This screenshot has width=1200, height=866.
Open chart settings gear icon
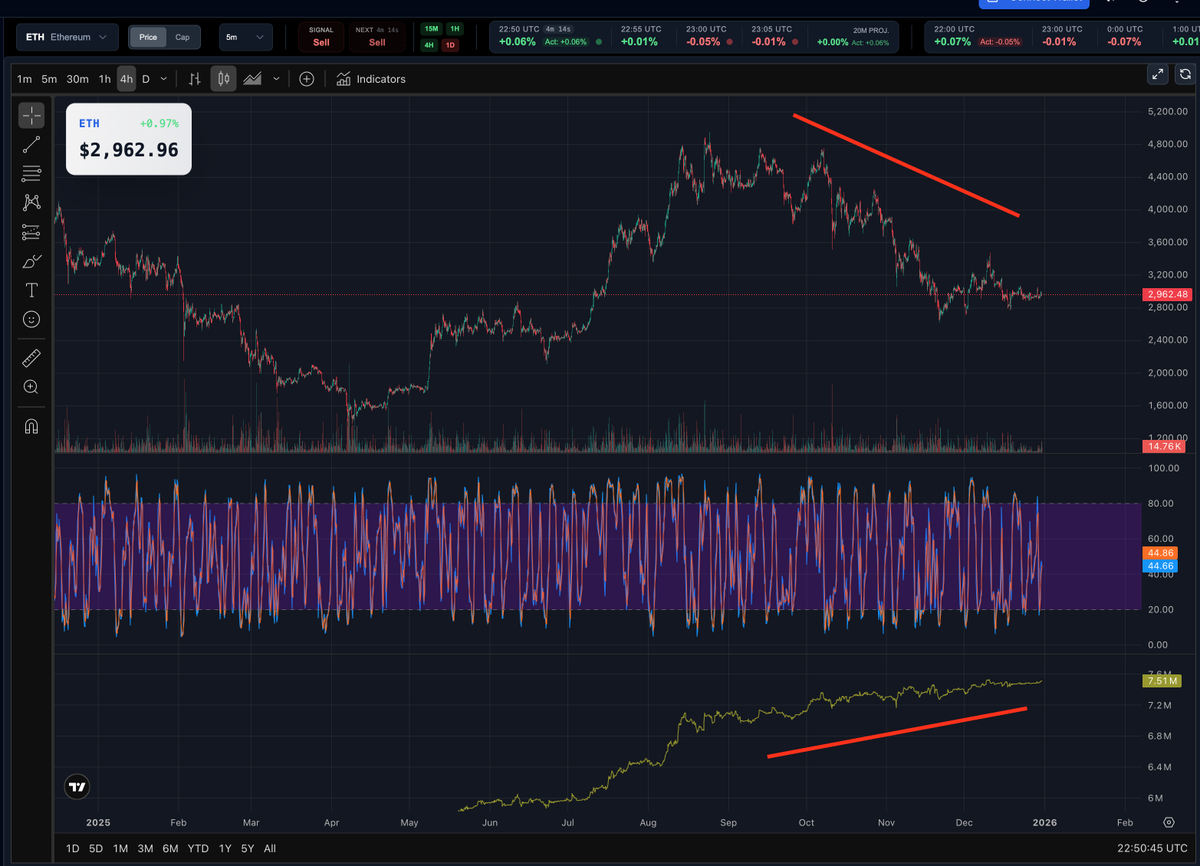tap(1169, 822)
